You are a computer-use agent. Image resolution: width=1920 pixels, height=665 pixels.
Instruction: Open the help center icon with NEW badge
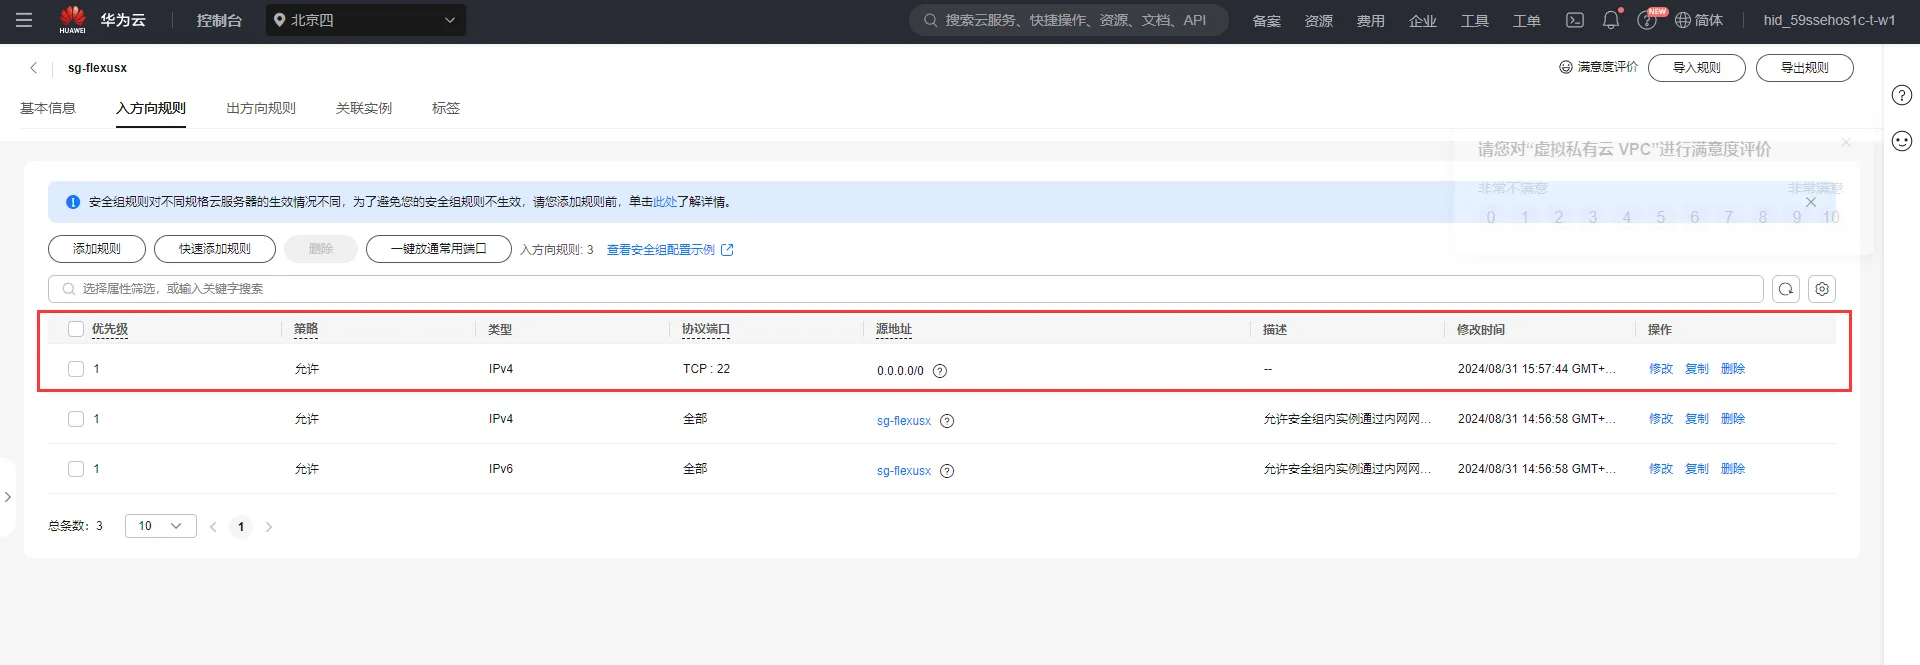(x=1647, y=20)
